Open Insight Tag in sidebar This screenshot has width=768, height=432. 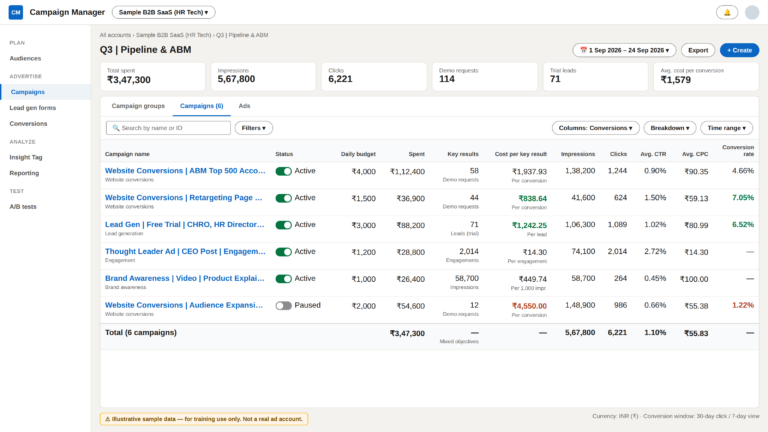click(26, 157)
